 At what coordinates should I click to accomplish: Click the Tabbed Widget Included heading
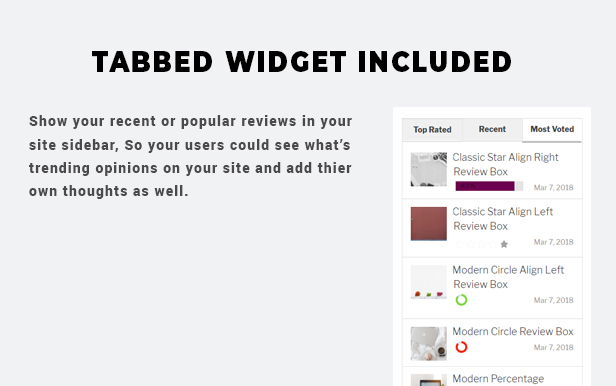click(x=302, y=62)
